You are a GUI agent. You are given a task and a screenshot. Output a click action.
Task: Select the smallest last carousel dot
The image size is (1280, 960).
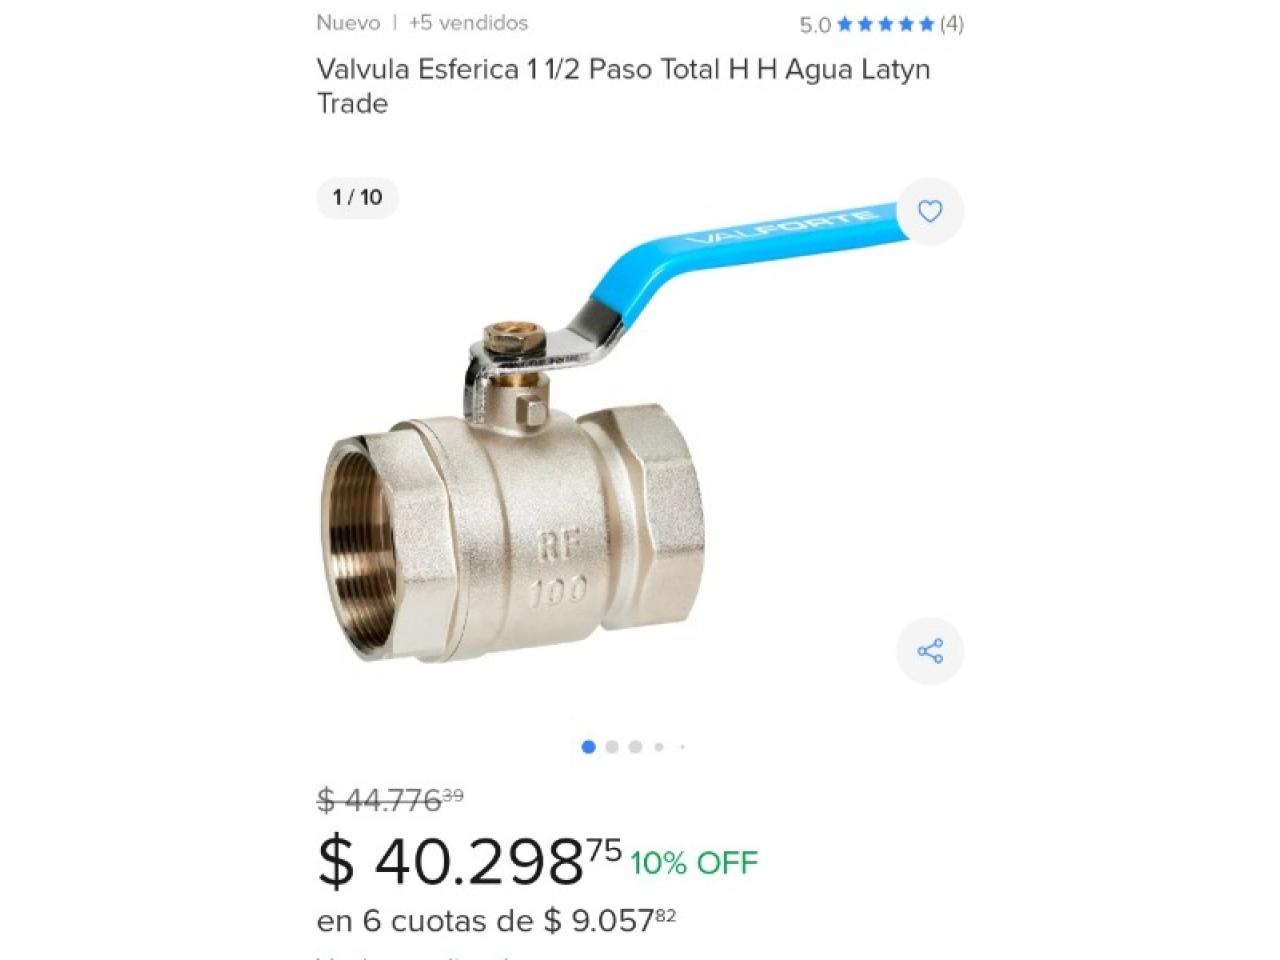tap(682, 747)
